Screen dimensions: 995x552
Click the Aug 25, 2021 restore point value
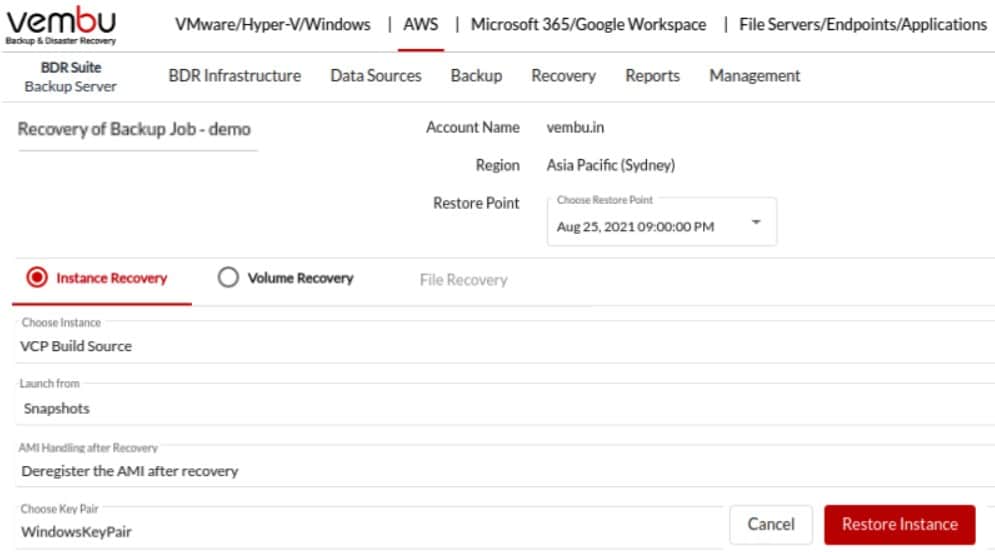pyautogui.click(x=635, y=227)
